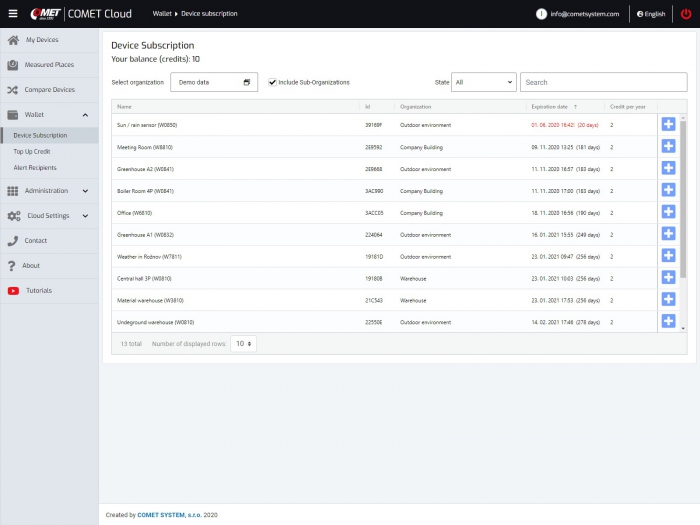
Task: Open Measured Places in the sidebar
Action: [x=49, y=65]
